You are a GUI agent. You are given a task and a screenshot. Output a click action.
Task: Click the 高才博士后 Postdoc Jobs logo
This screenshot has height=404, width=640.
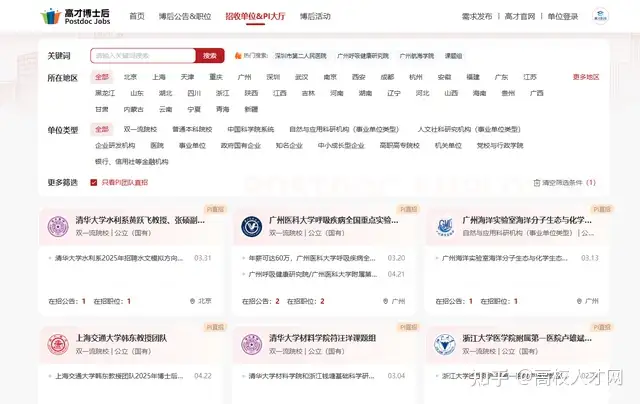pyautogui.click(x=75, y=16)
